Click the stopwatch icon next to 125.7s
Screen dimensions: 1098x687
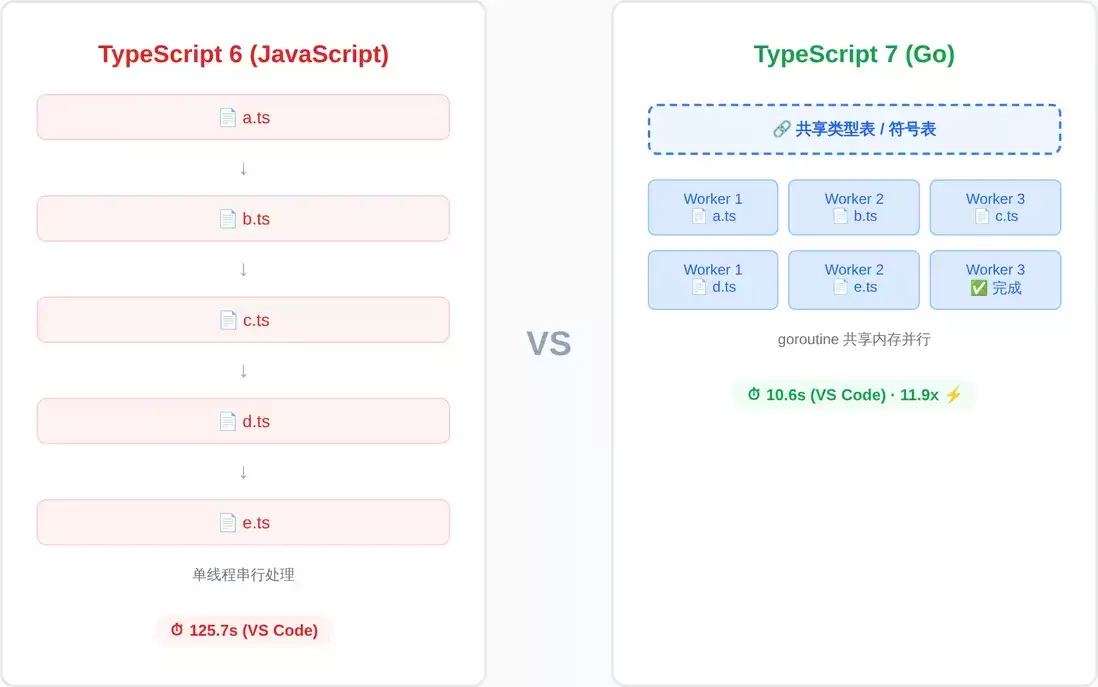point(177,630)
